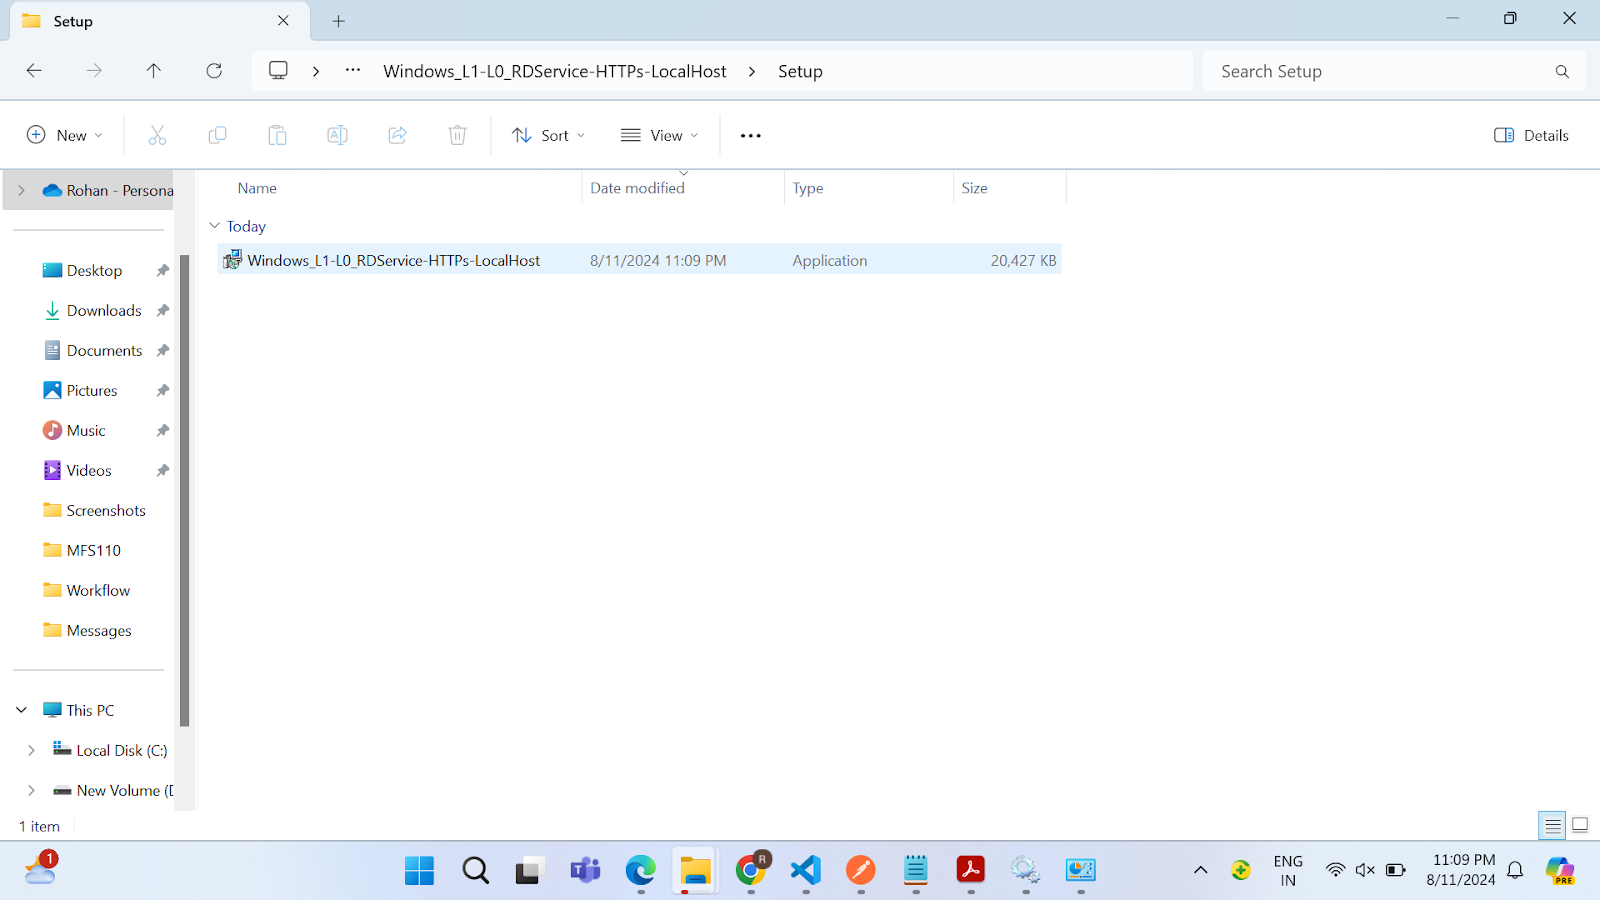Click the search magnifier in Search Setup box
Viewport: 1600px width, 900px height.
coord(1562,71)
